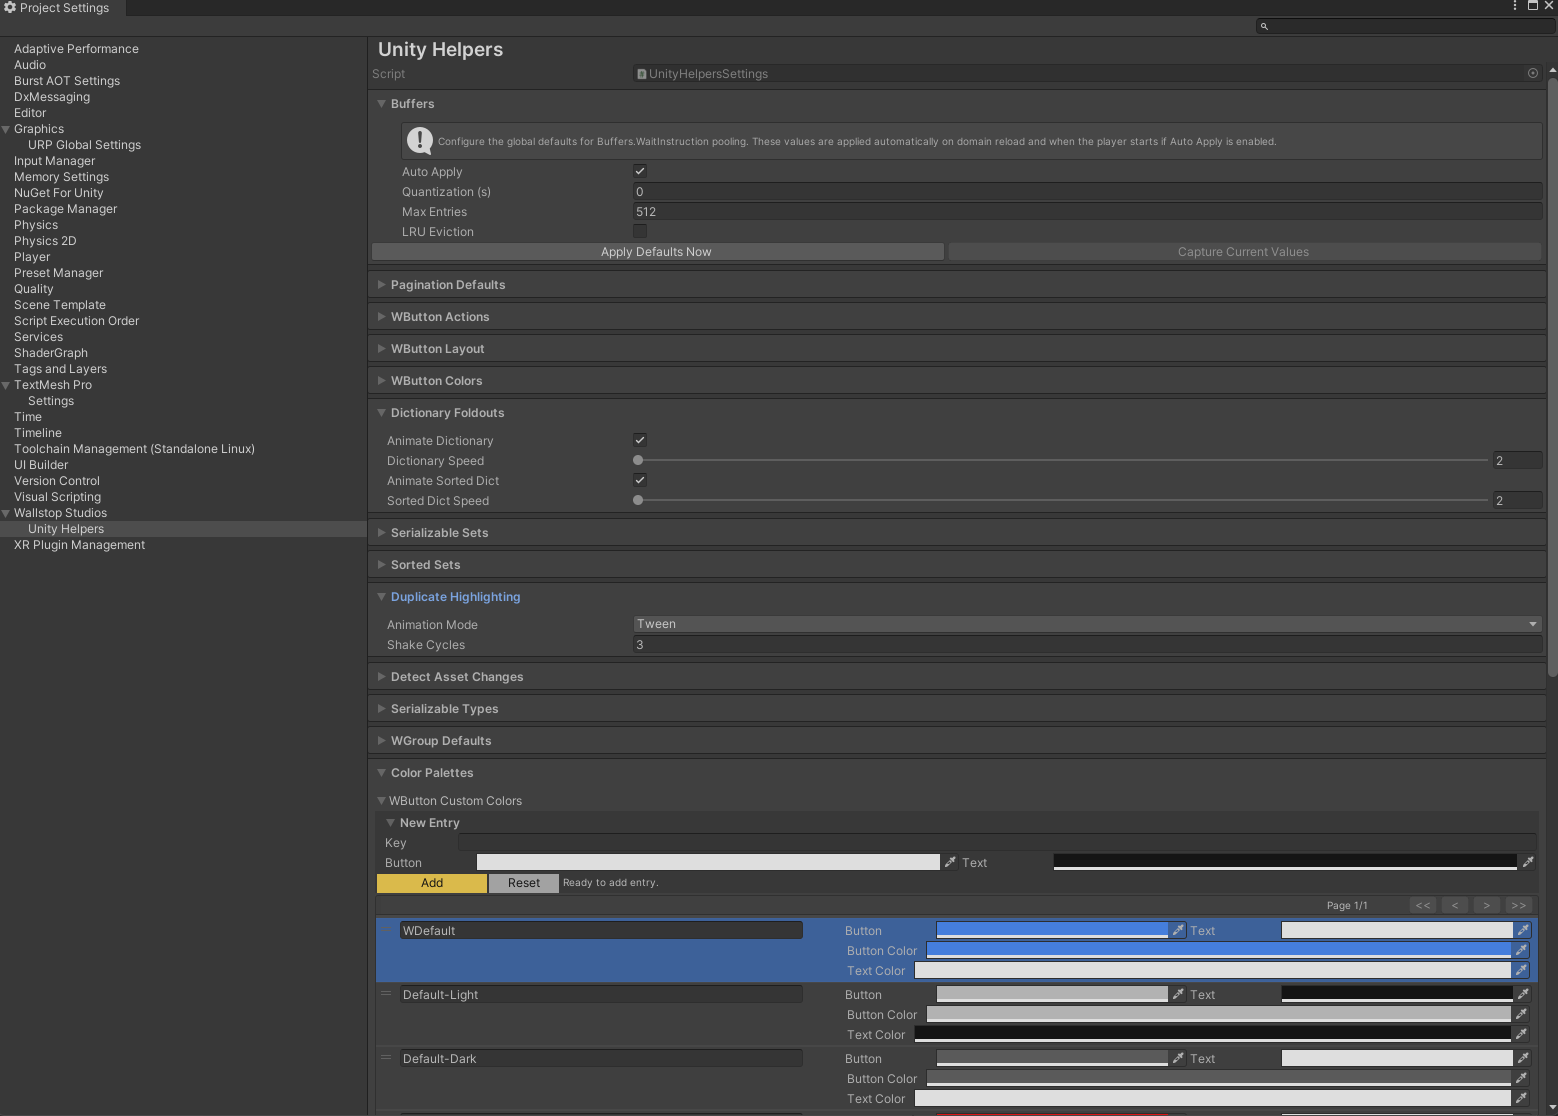Screen dimensions: 1558x1116
Task: Enable the LRU Eviction checkbox
Action: pos(639,231)
